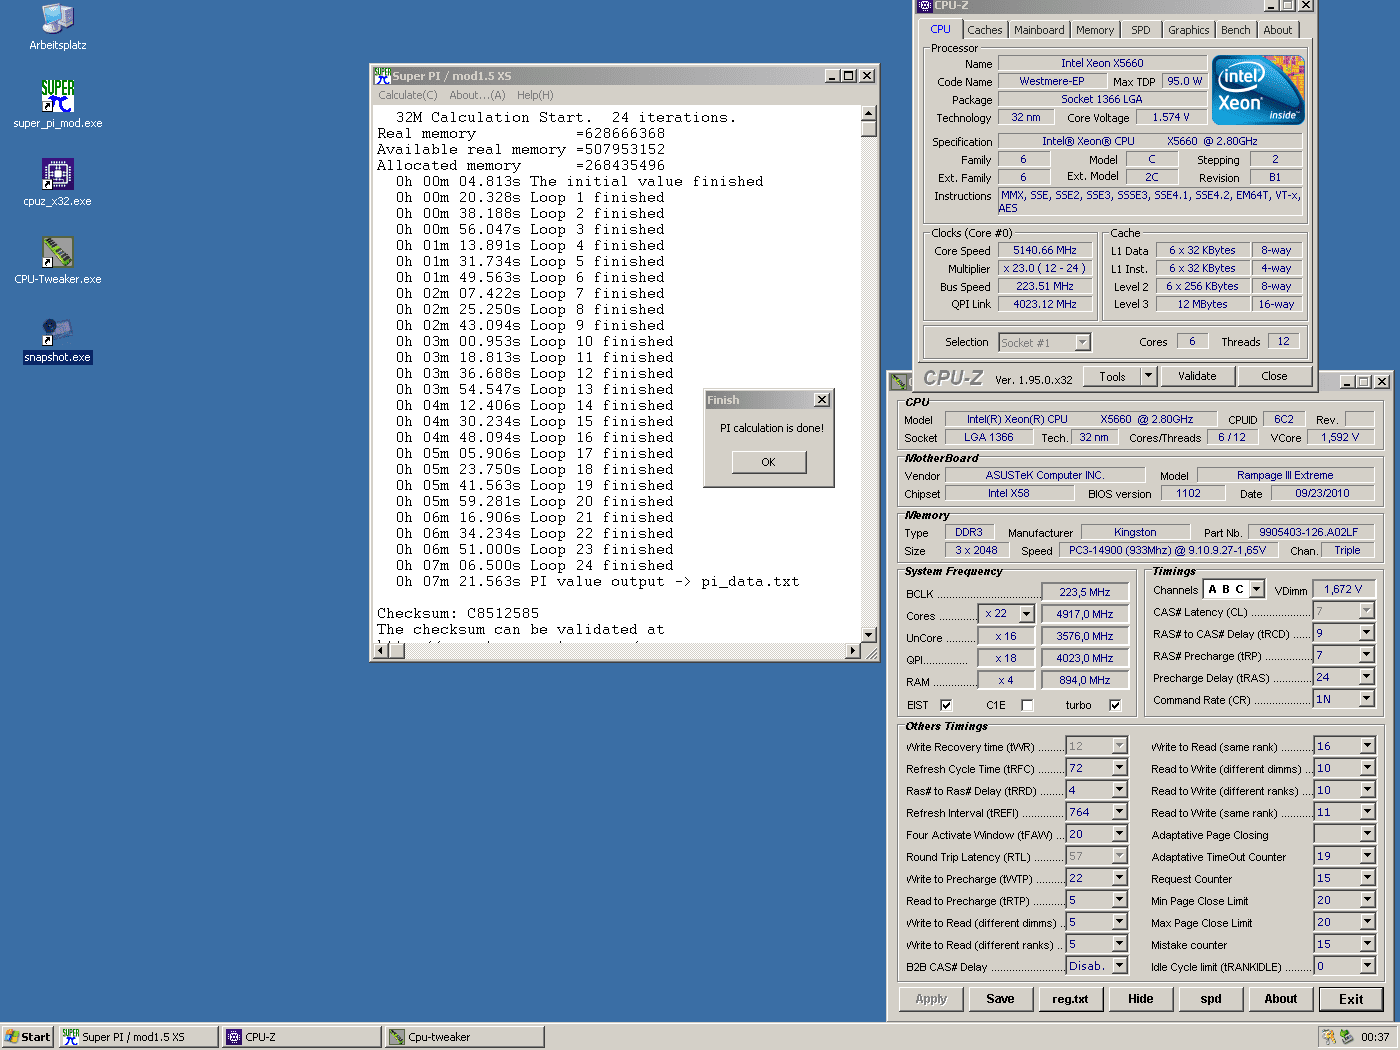Click the second system tray icon
The image size is (1400, 1050).
click(x=1346, y=1037)
